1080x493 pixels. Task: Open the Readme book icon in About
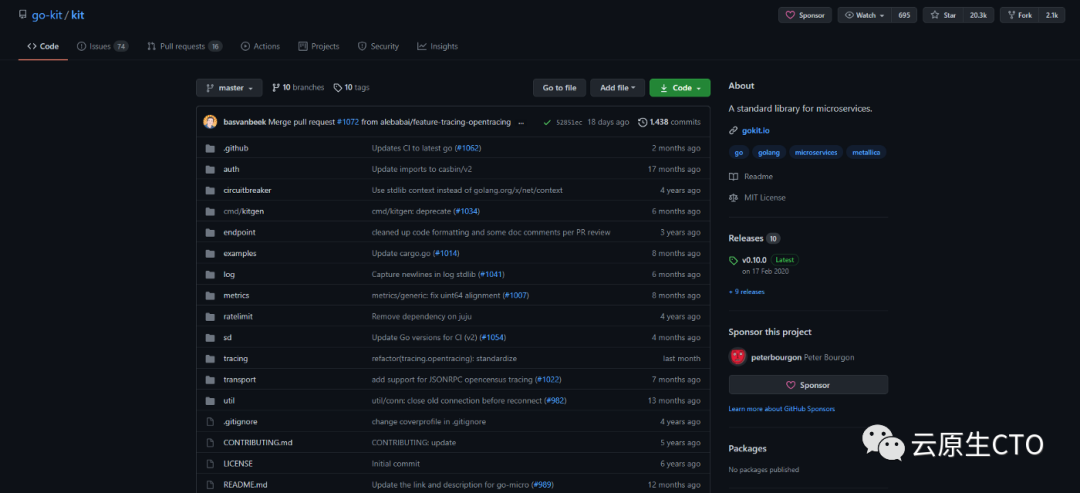click(734, 176)
